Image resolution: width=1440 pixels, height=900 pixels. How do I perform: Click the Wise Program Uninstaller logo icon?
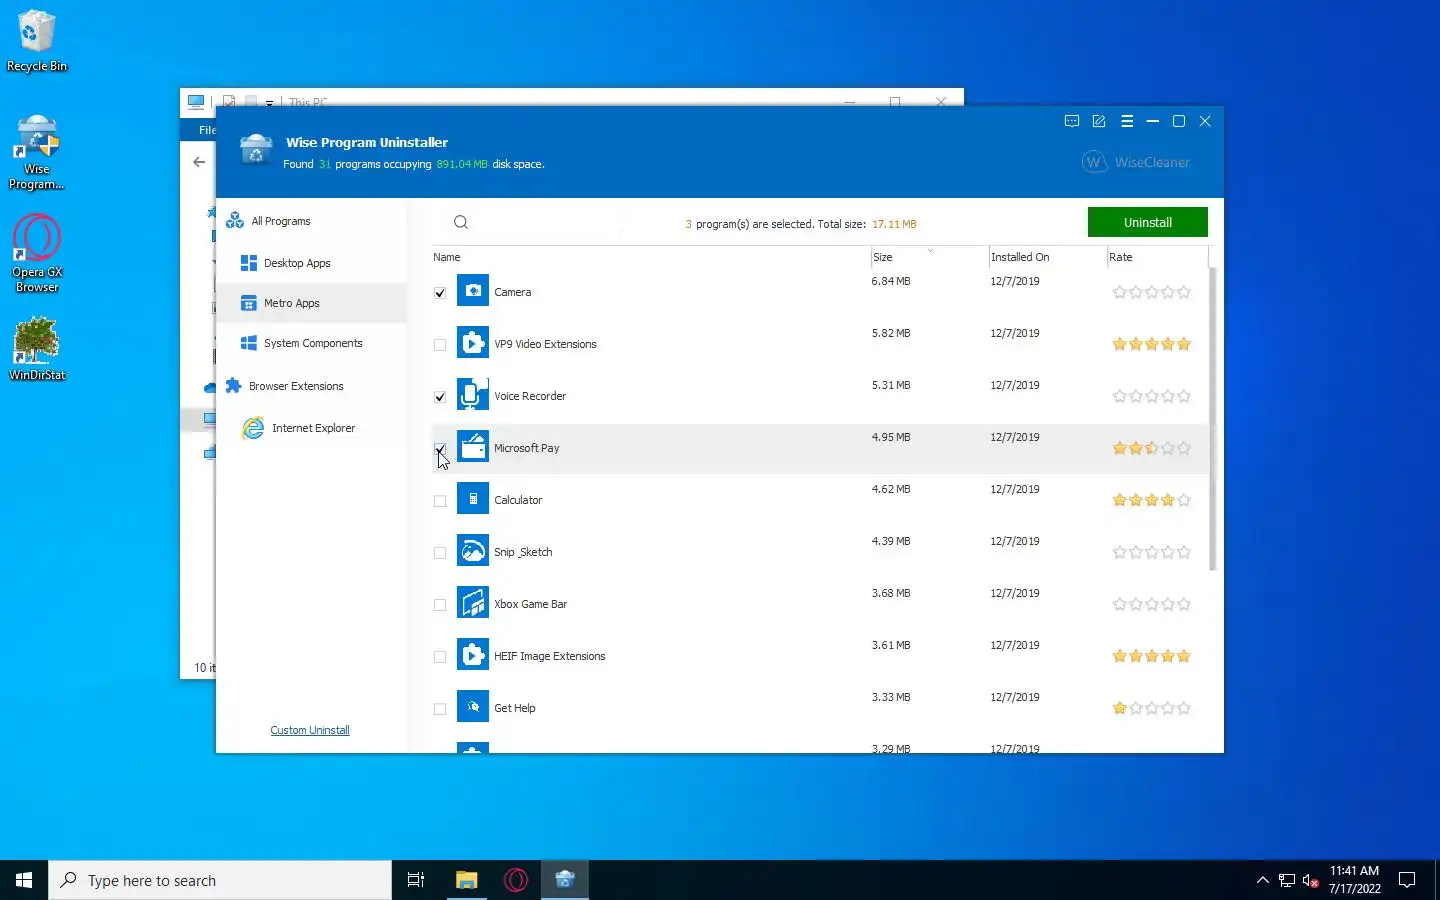[256, 150]
